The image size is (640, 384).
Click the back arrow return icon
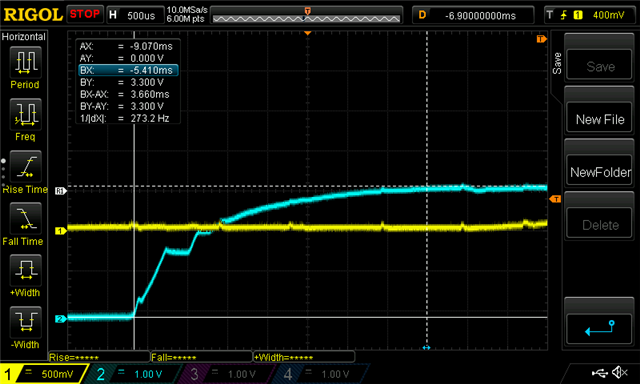(599, 328)
